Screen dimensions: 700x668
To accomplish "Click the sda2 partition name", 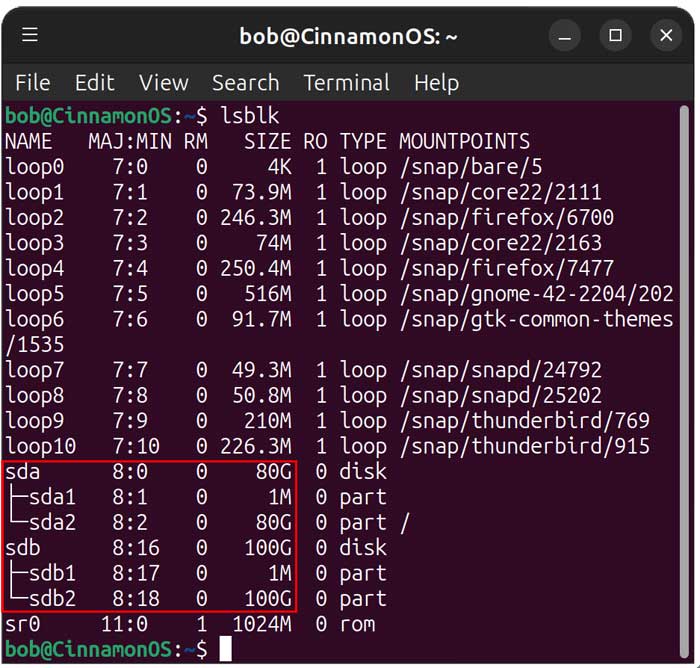I will click(52, 523).
